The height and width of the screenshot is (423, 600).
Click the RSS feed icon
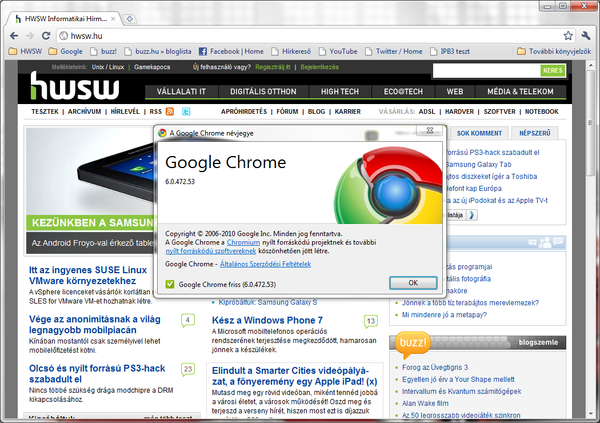[x=170, y=111]
